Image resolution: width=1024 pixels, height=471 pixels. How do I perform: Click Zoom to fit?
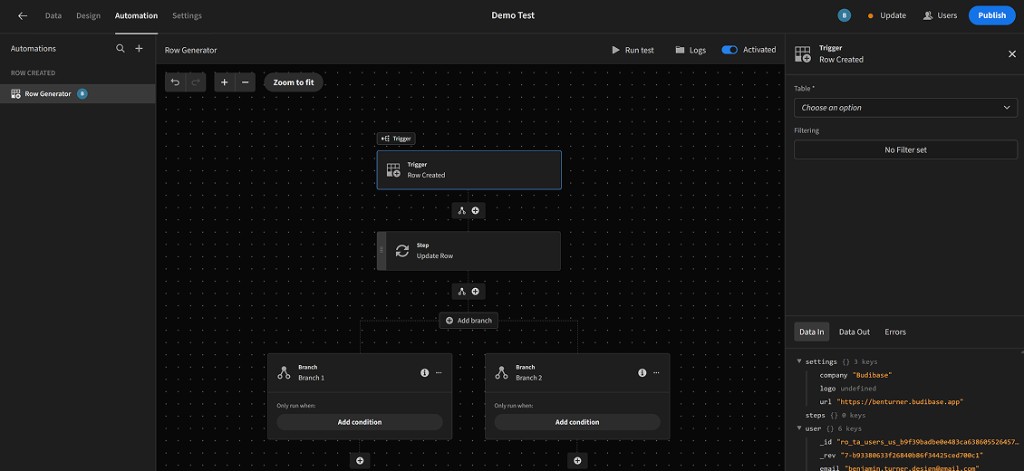pyautogui.click(x=293, y=82)
